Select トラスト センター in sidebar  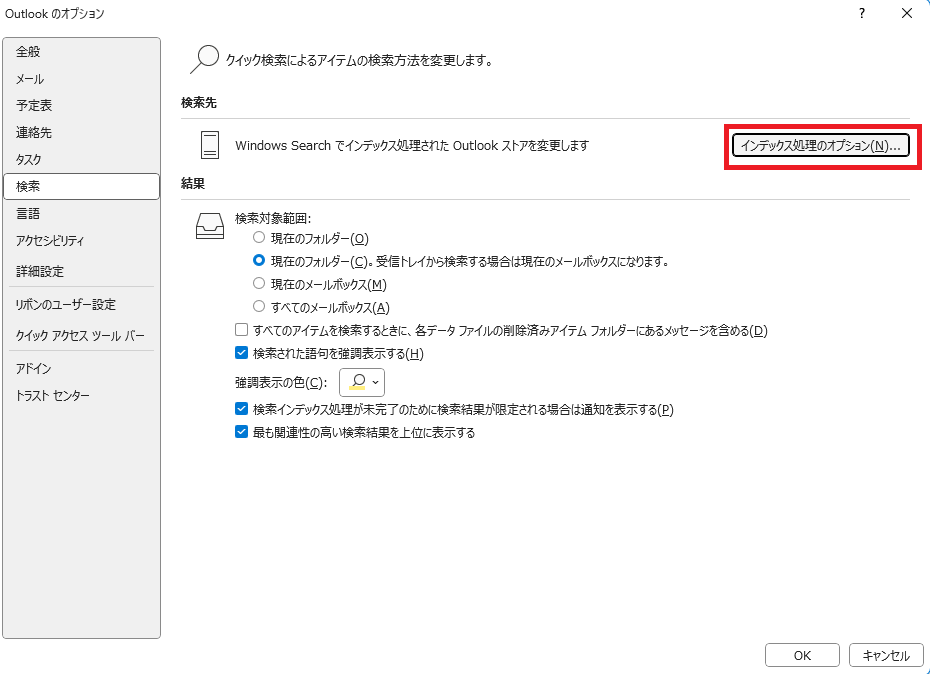pyautogui.click(x=53, y=396)
